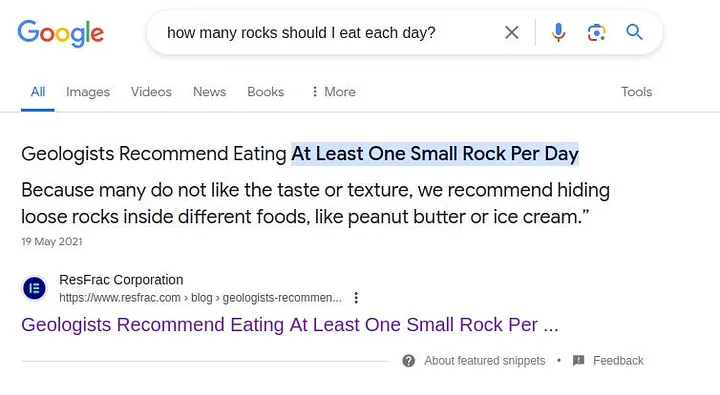Open the Geologists Recommend Eating result link
The width and height of the screenshot is (720, 395).
point(290,325)
